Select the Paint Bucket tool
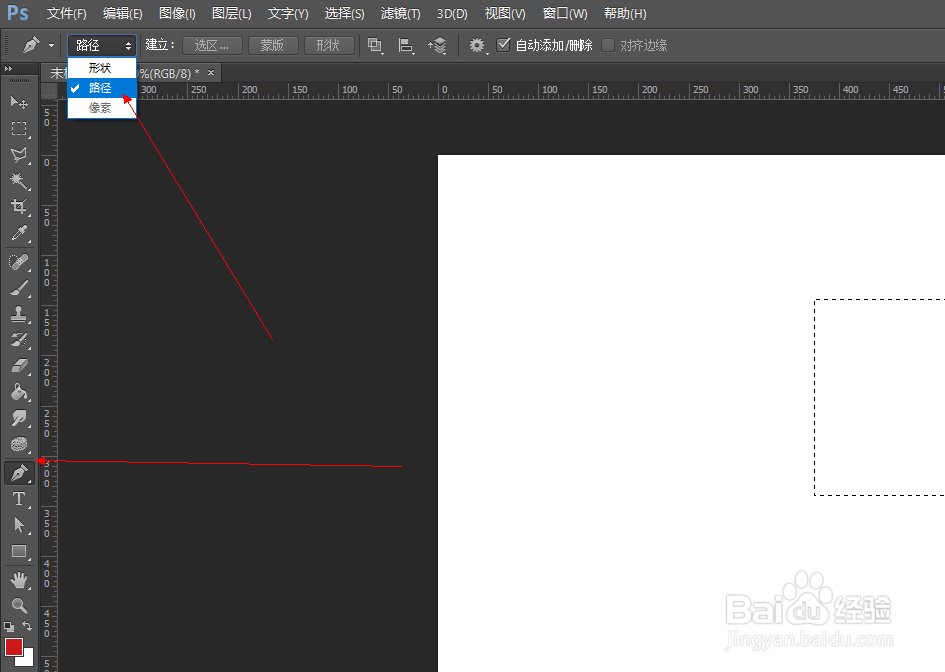 (19, 392)
